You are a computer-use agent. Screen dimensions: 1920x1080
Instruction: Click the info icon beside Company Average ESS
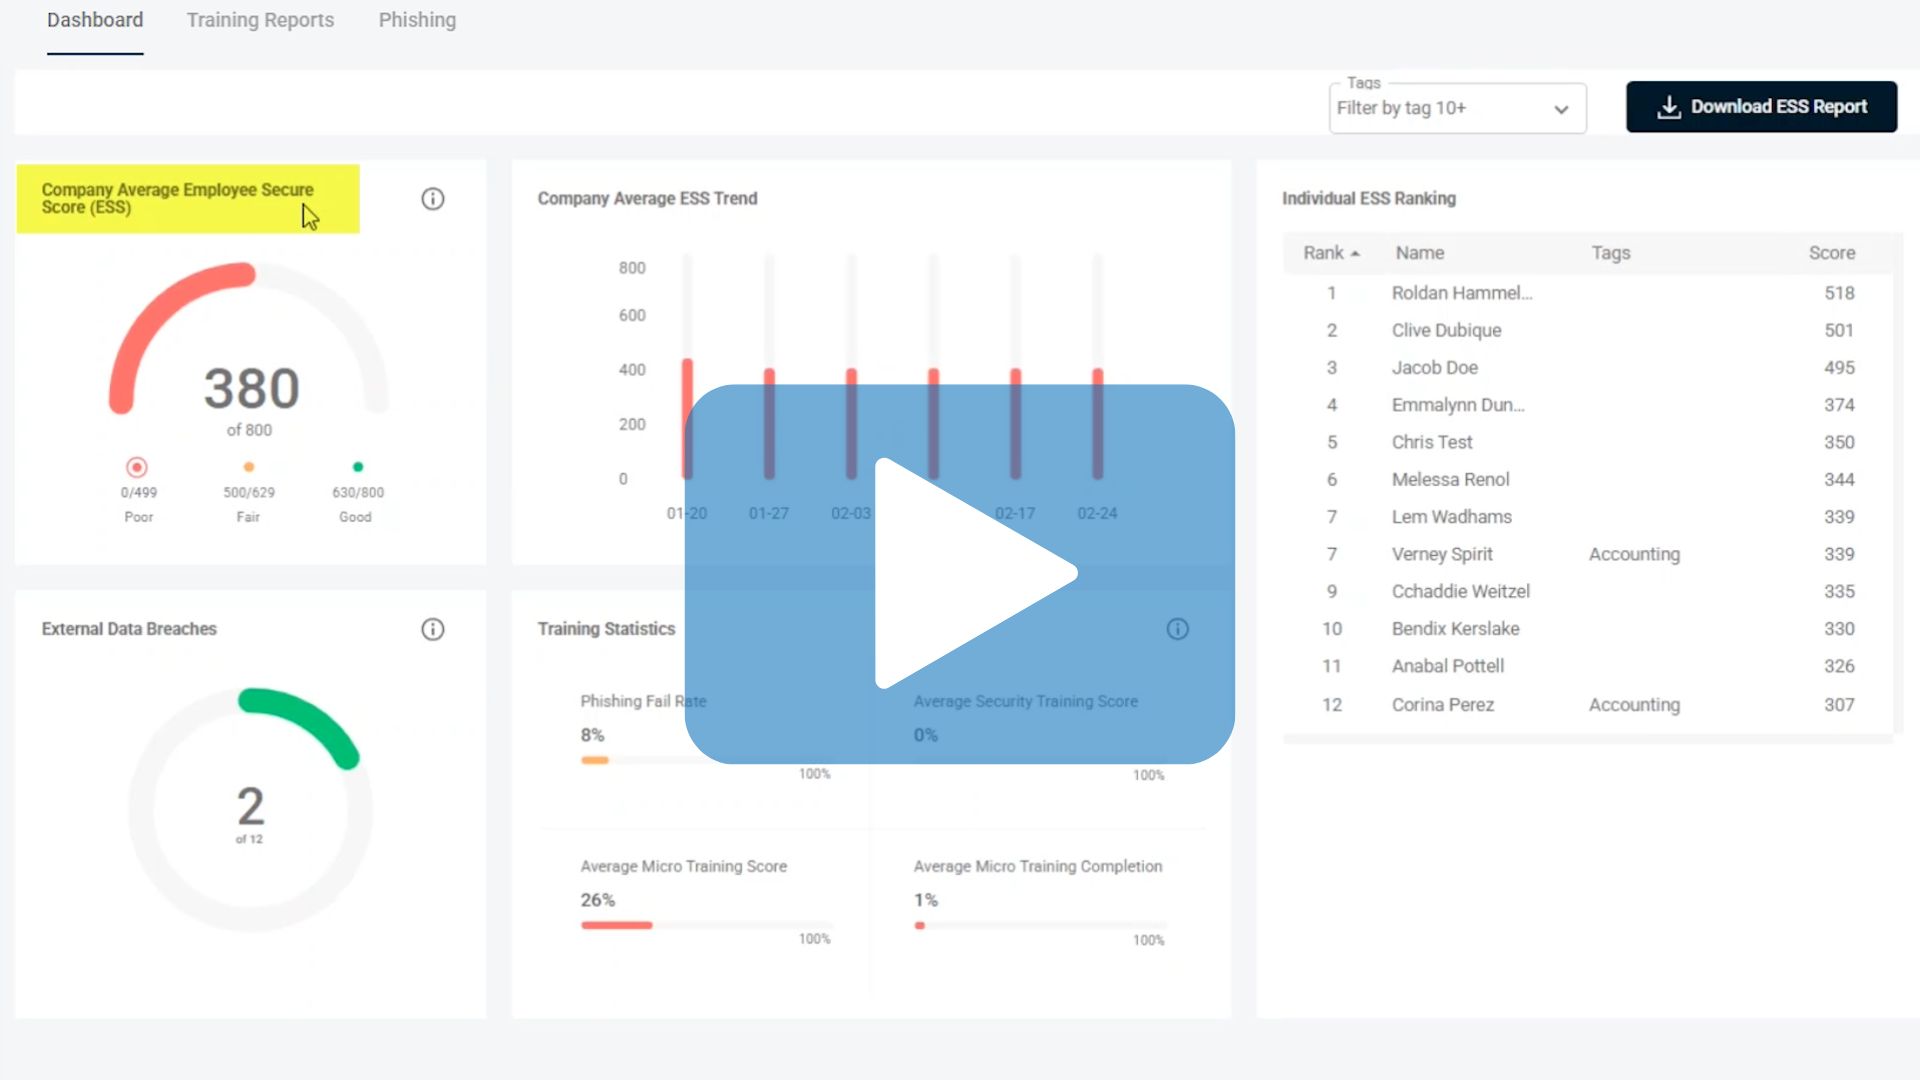point(432,199)
